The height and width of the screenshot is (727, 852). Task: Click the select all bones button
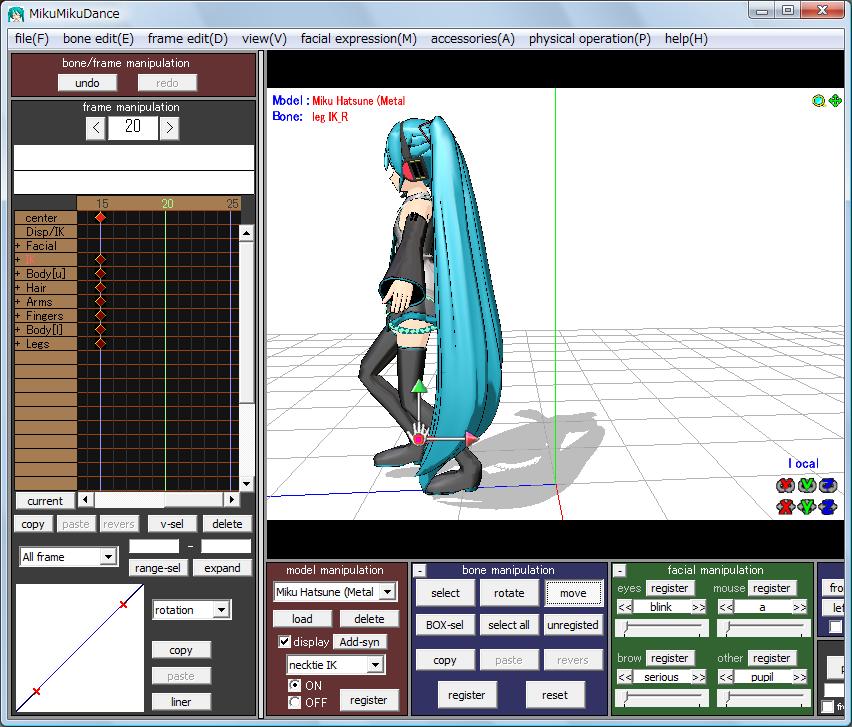[x=509, y=625]
